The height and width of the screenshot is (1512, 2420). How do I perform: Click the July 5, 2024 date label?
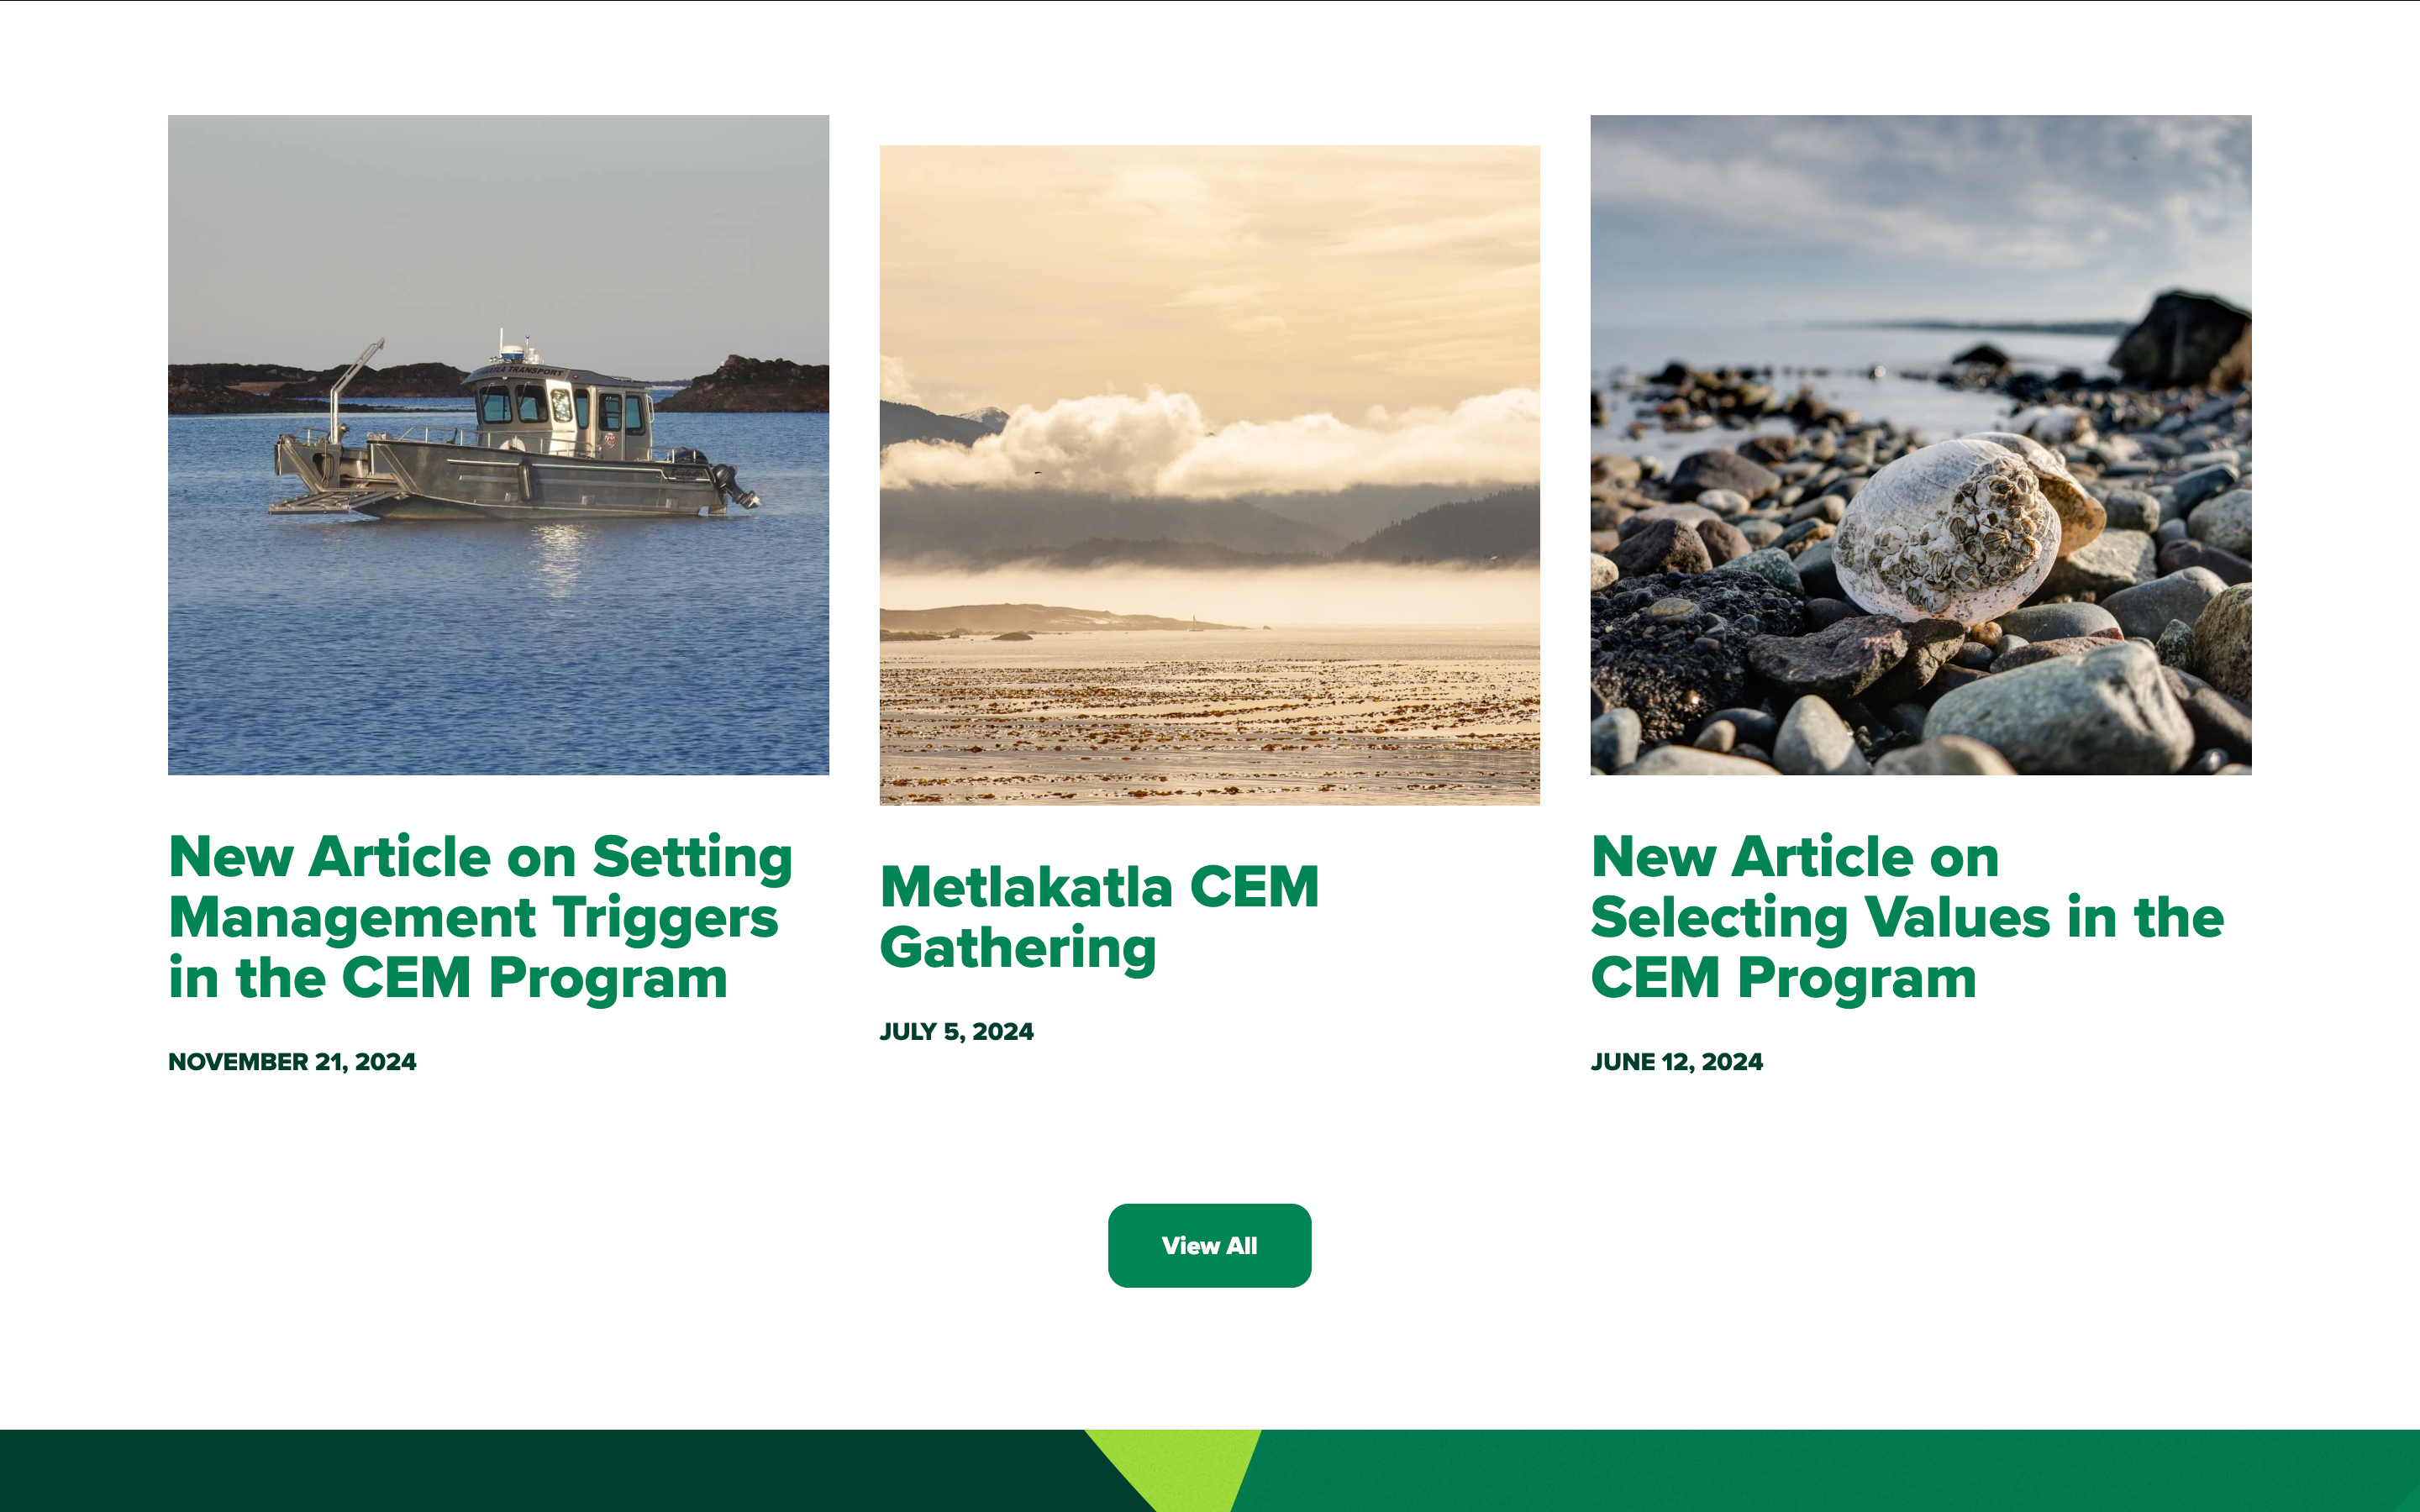tap(956, 1032)
